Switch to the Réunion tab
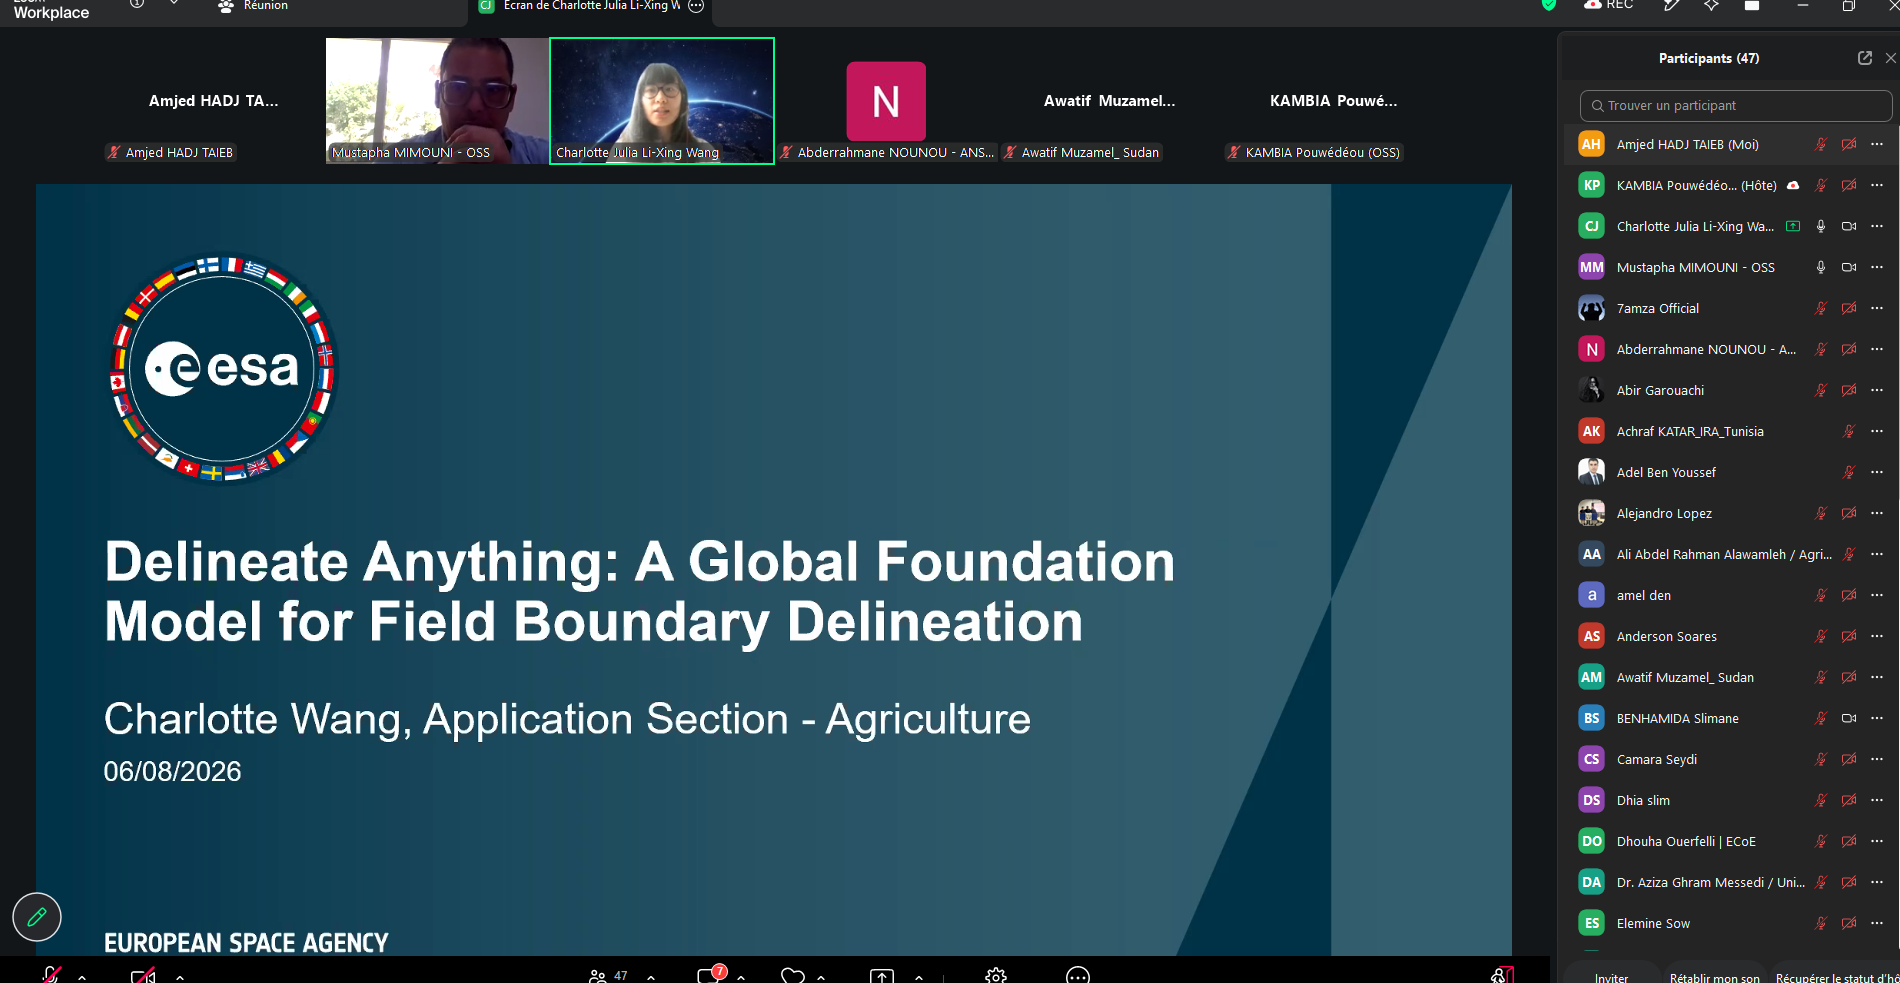The image size is (1900, 983). point(253,6)
